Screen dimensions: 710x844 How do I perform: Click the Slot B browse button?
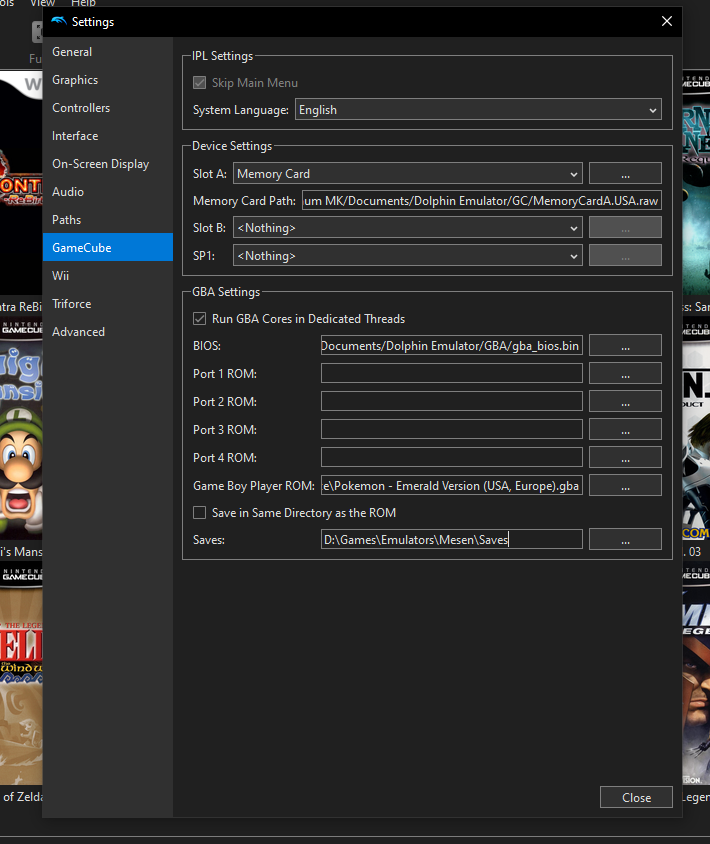coord(625,228)
